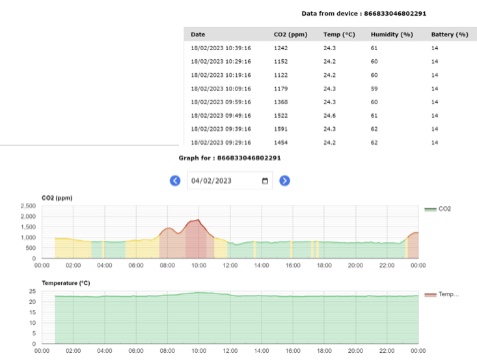Image resolution: width=477 pixels, height=360 pixels.
Task: Click the Humidity (%) column header
Action: tap(392, 34)
